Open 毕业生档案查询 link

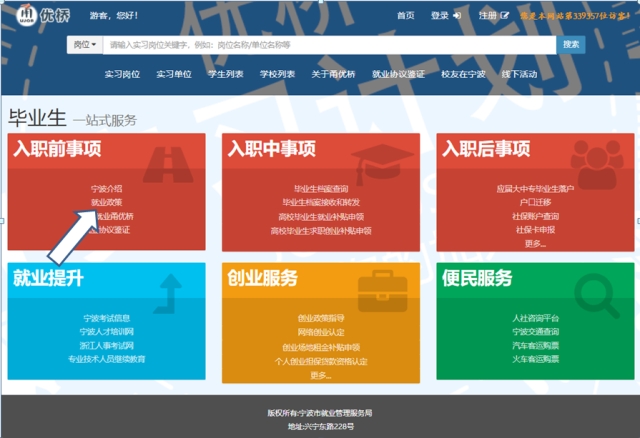(x=320, y=188)
